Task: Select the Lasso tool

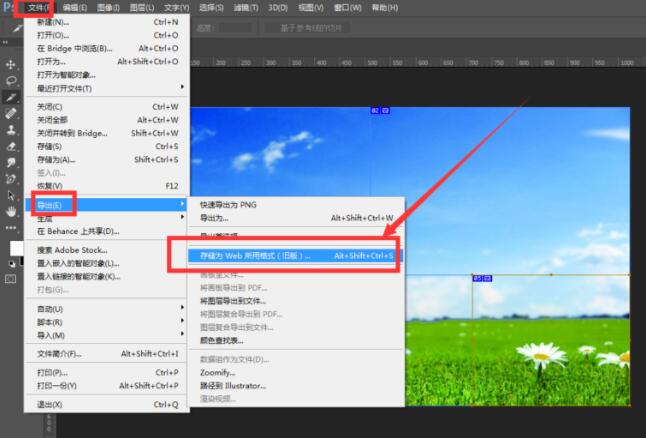Action: click(x=11, y=81)
